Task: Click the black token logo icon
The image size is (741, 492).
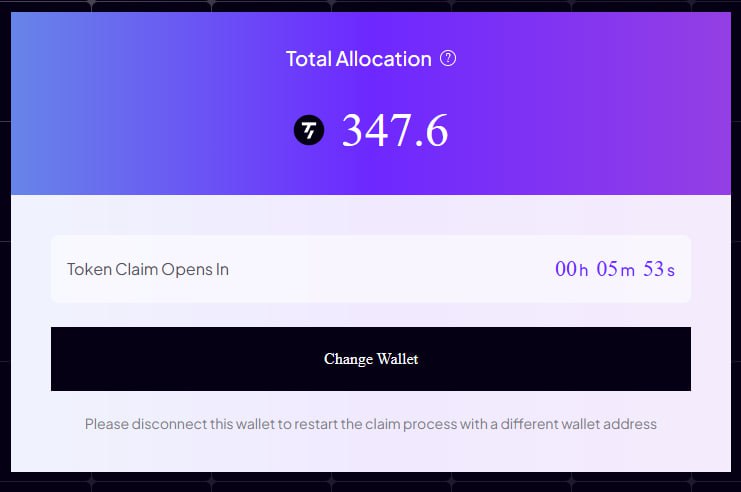Action: coord(309,130)
